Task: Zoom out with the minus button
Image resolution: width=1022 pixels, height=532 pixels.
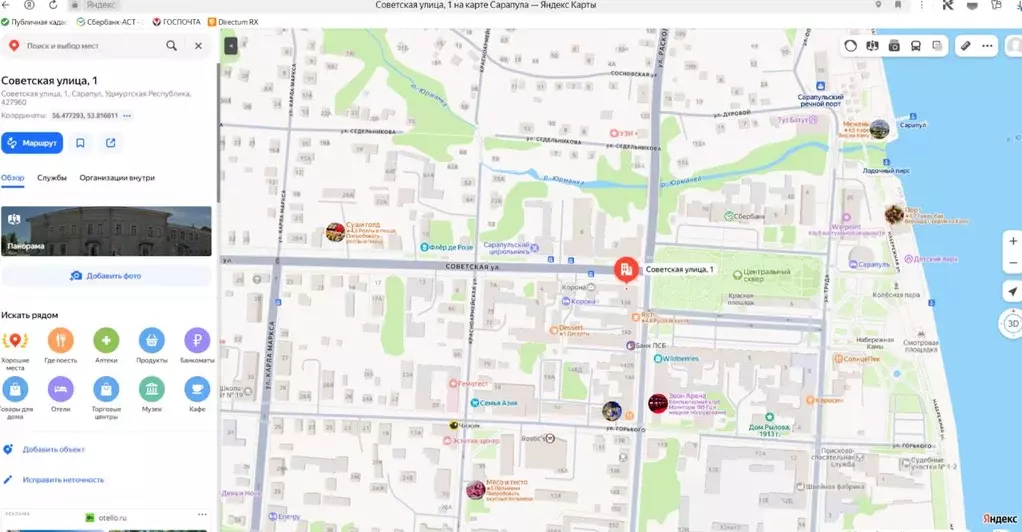Action: pyautogui.click(x=1013, y=263)
